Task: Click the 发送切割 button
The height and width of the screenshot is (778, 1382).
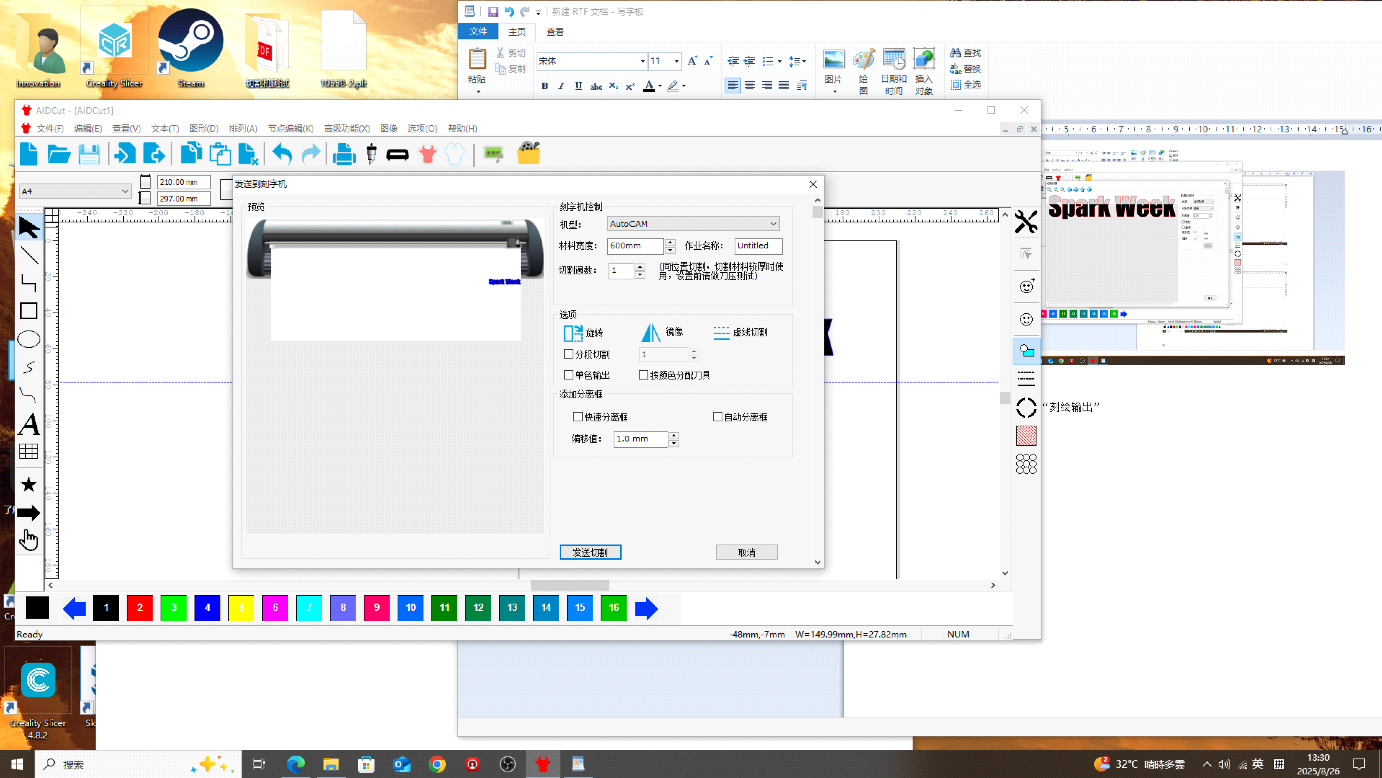Action: click(x=590, y=552)
